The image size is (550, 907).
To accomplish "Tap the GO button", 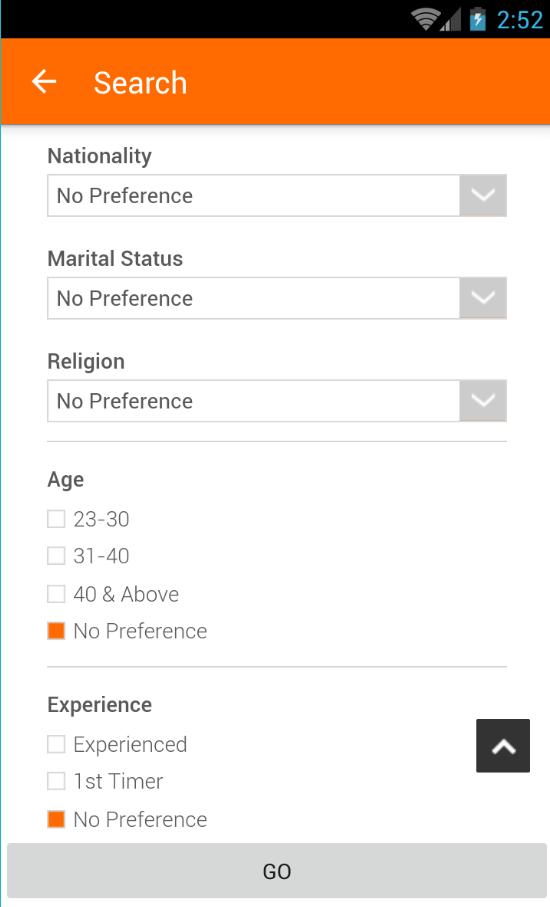I will (276, 871).
